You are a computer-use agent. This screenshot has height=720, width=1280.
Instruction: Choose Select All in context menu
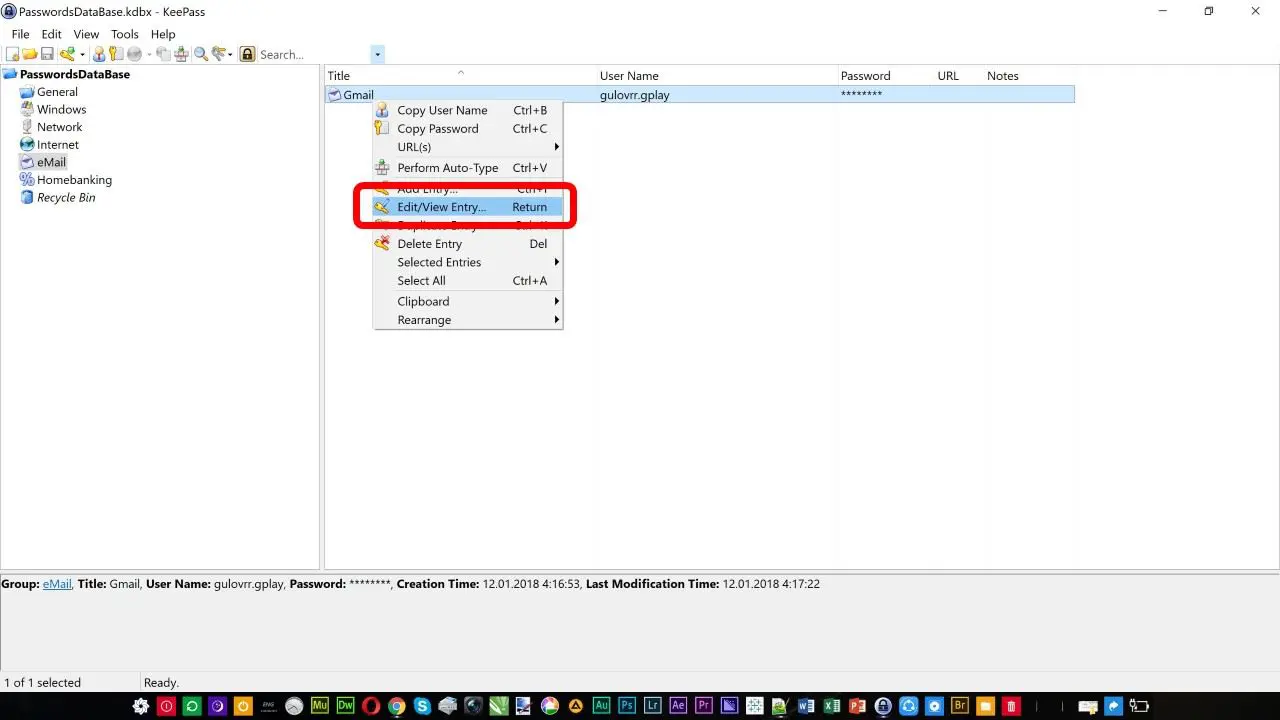(467, 281)
